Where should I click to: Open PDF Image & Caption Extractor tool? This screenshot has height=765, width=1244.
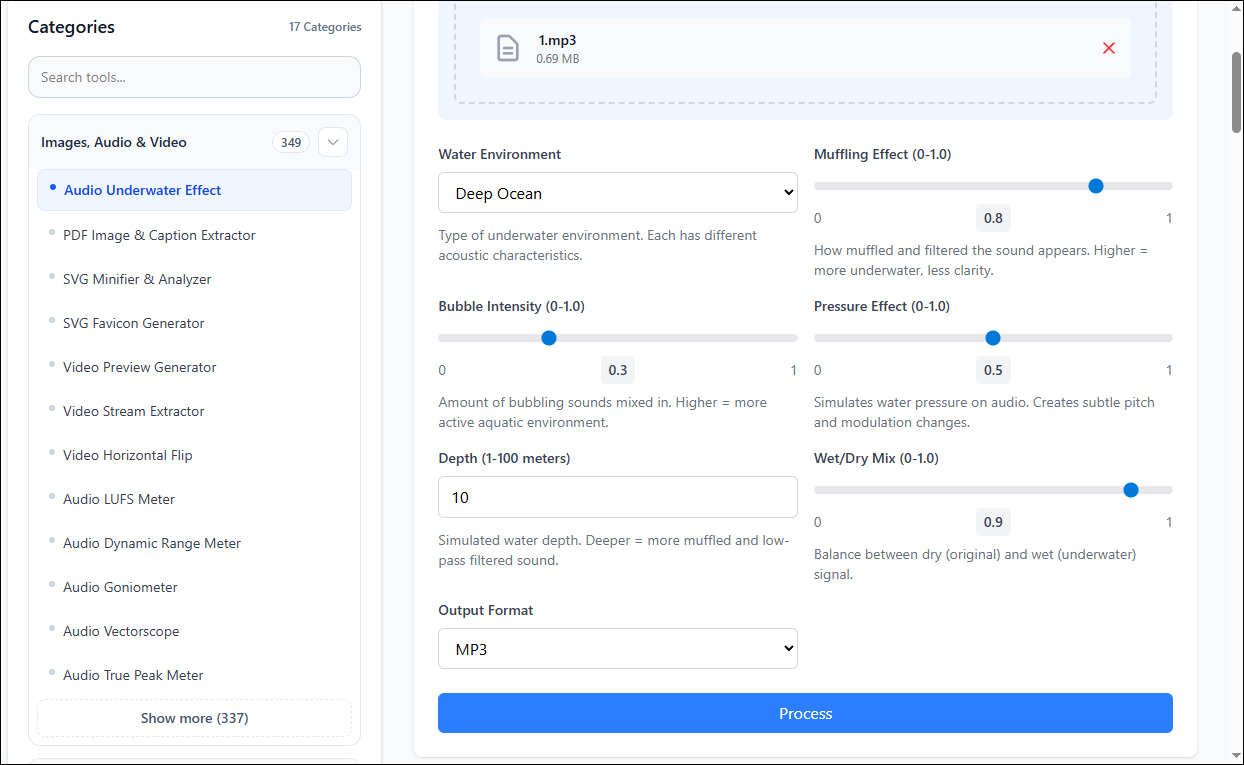pyautogui.click(x=159, y=235)
